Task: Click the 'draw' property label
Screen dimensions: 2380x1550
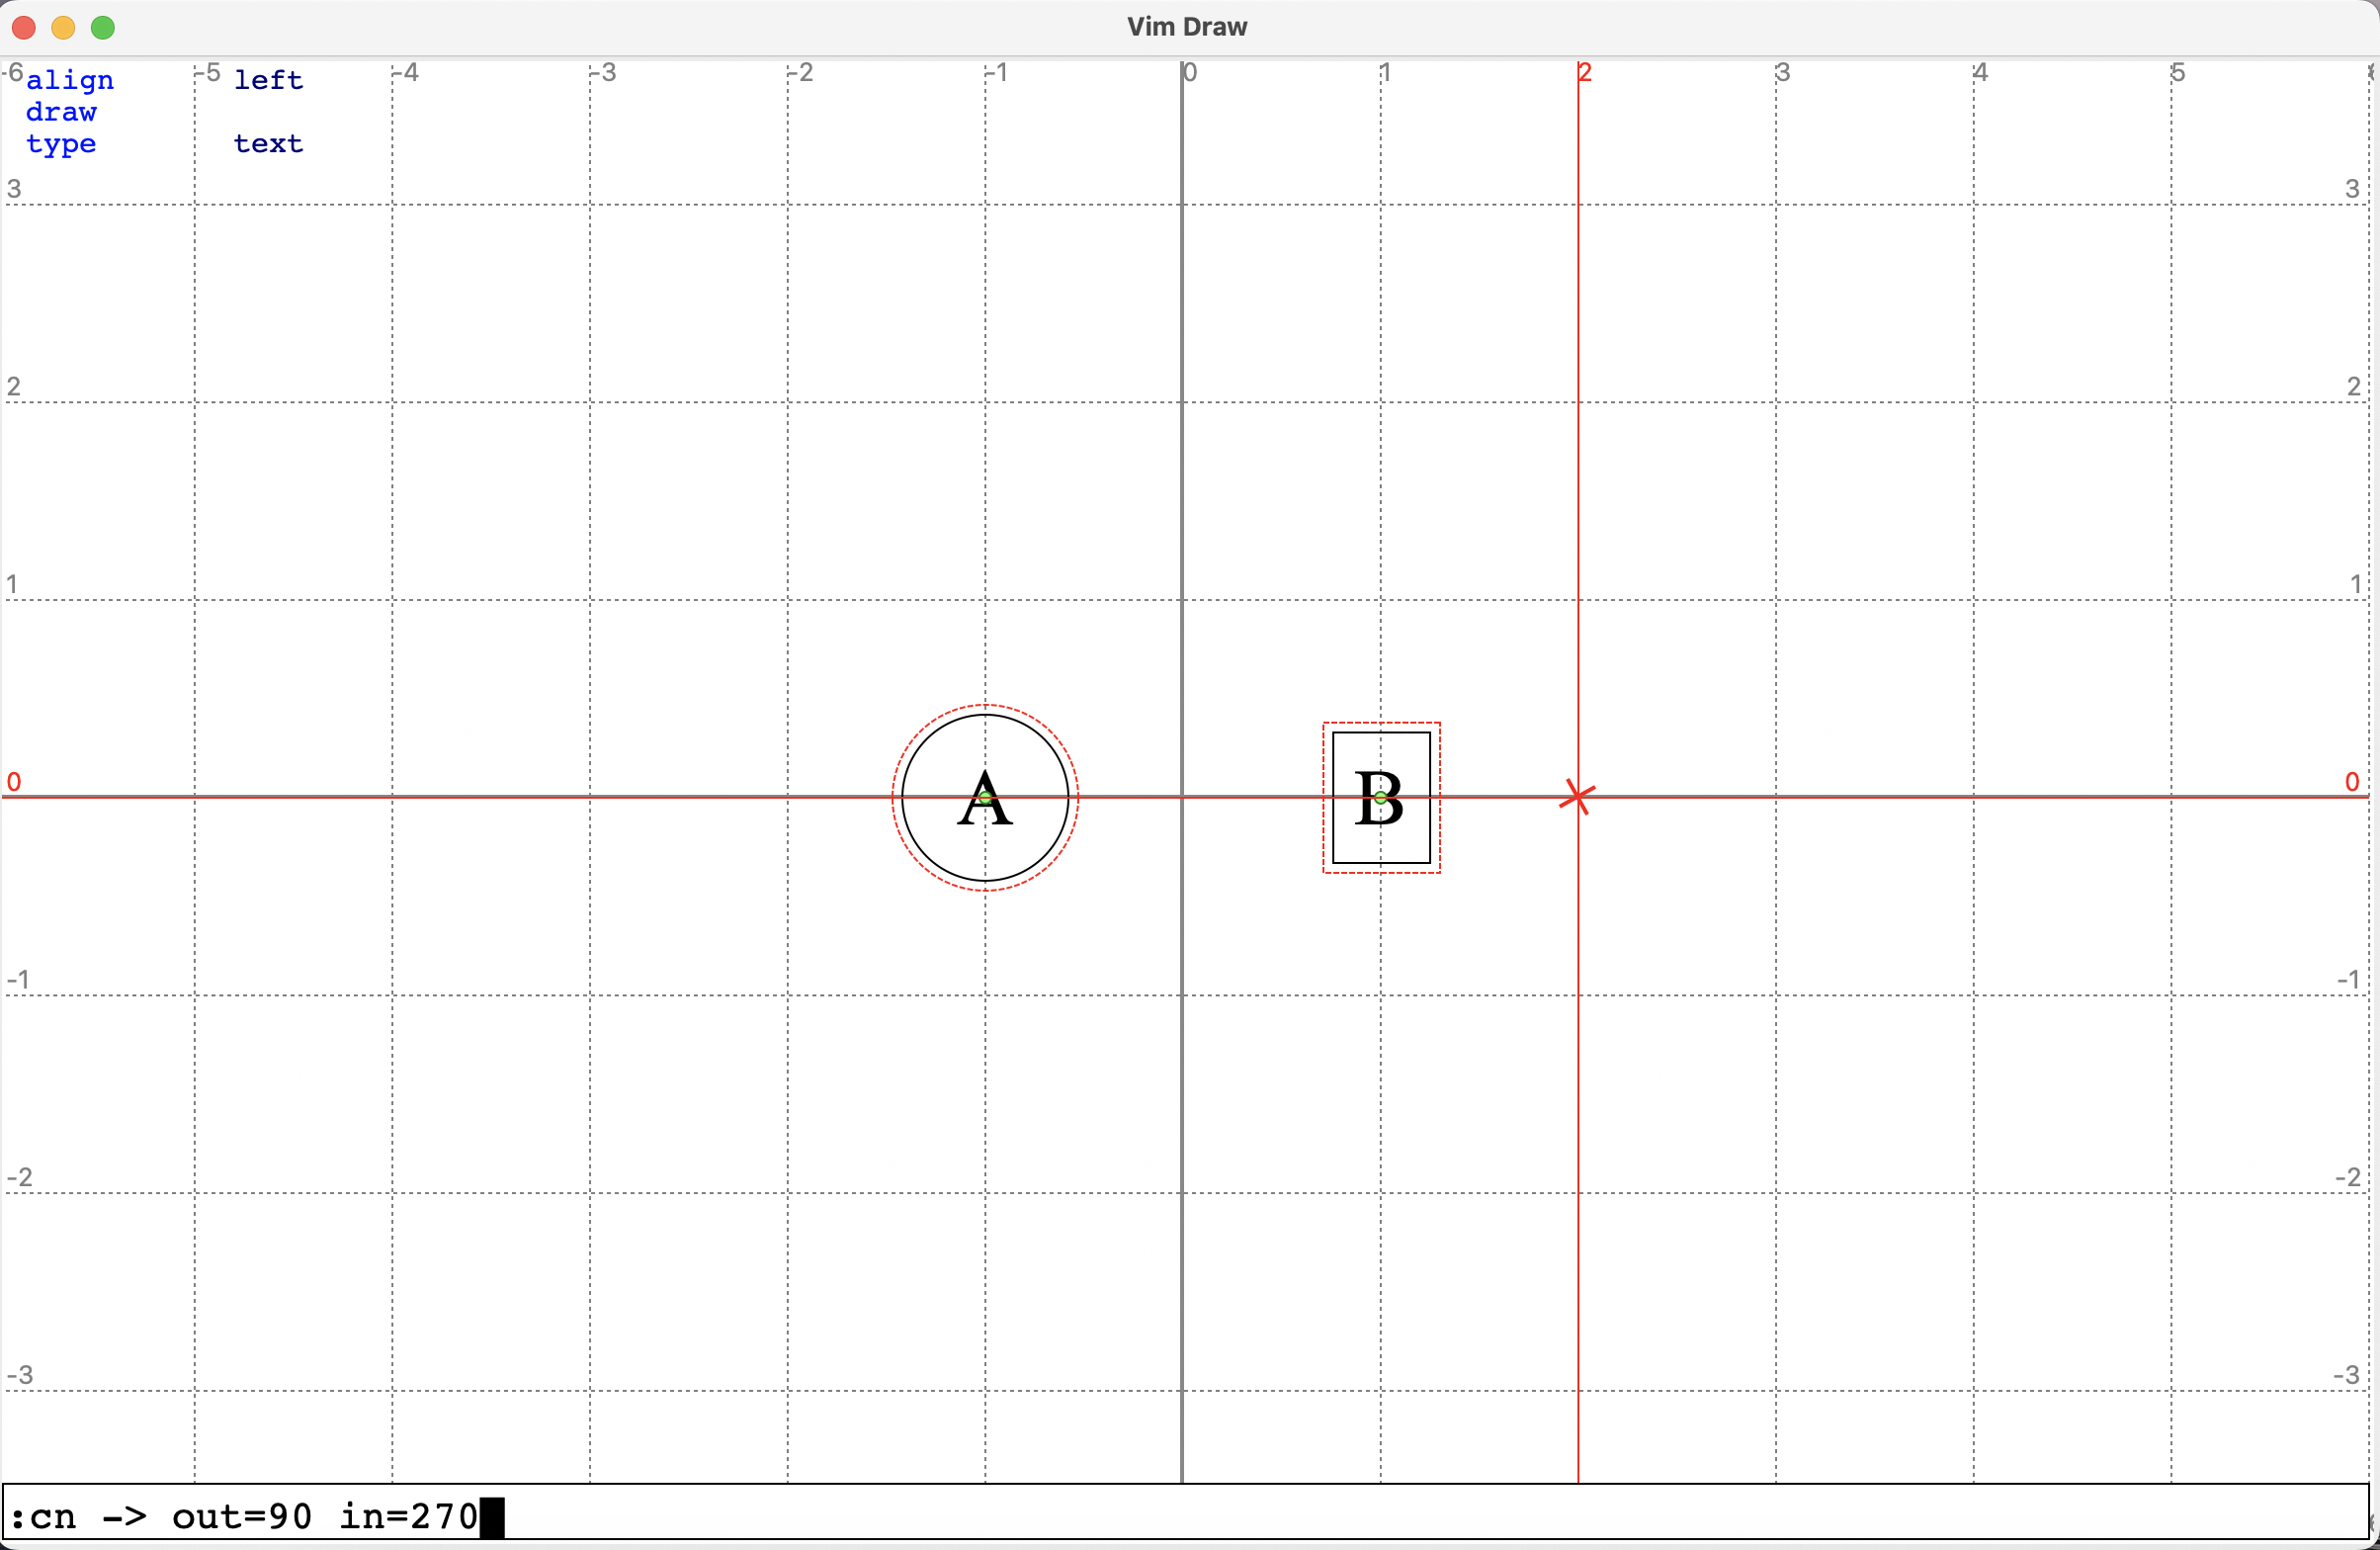Action: (x=61, y=112)
